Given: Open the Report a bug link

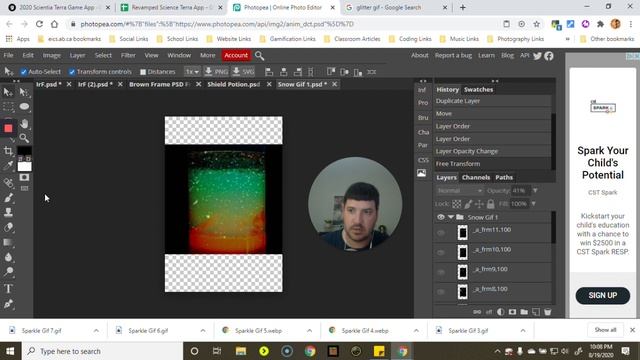Looking at the screenshot, I should point(453,56).
